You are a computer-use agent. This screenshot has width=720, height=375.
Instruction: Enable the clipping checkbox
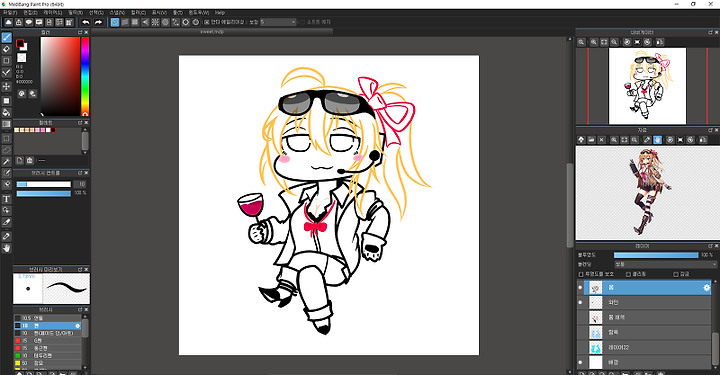point(628,274)
